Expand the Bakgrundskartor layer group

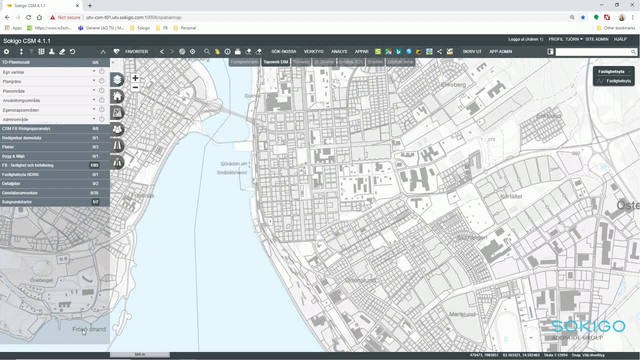pyautogui.click(x=55, y=202)
